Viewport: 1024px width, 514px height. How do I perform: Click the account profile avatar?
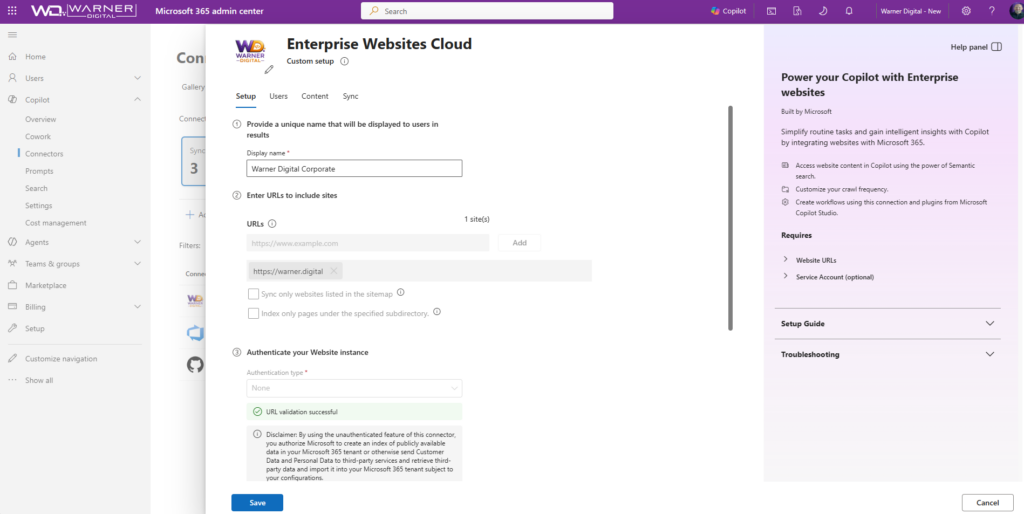coord(1019,11)
